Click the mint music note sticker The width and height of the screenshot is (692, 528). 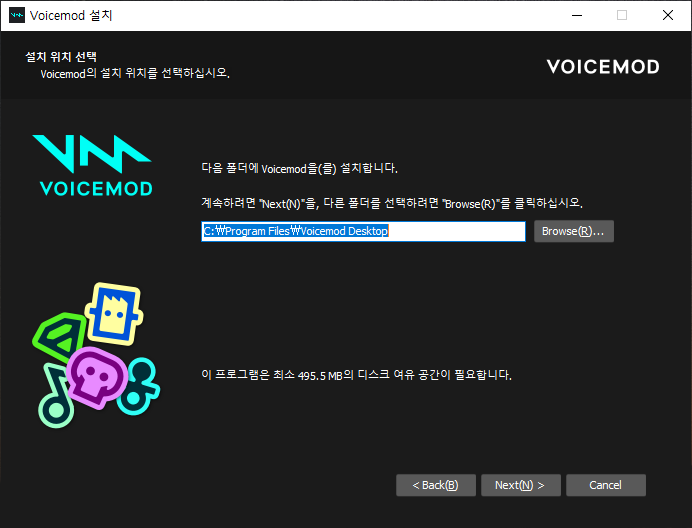[x=55, y=396]
